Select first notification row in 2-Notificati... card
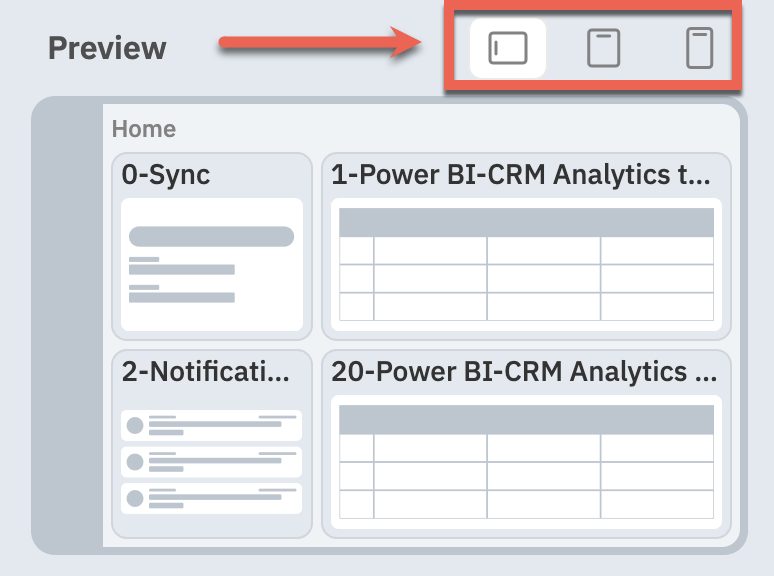 [x=211, y=425]
